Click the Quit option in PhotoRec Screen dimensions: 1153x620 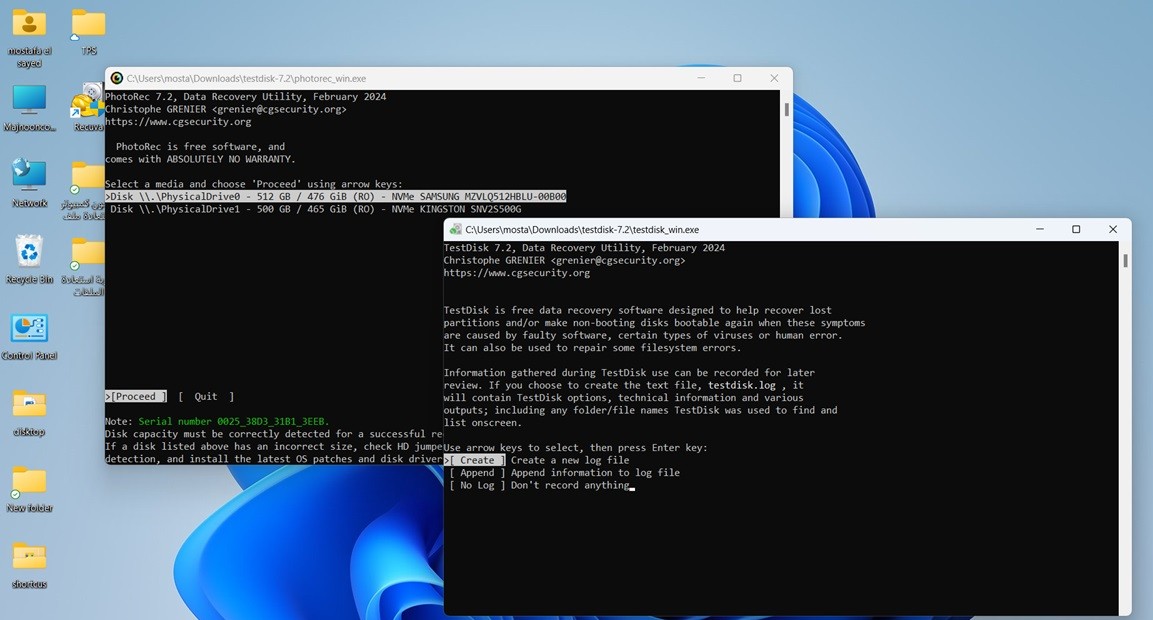click(x=206, y=397)
